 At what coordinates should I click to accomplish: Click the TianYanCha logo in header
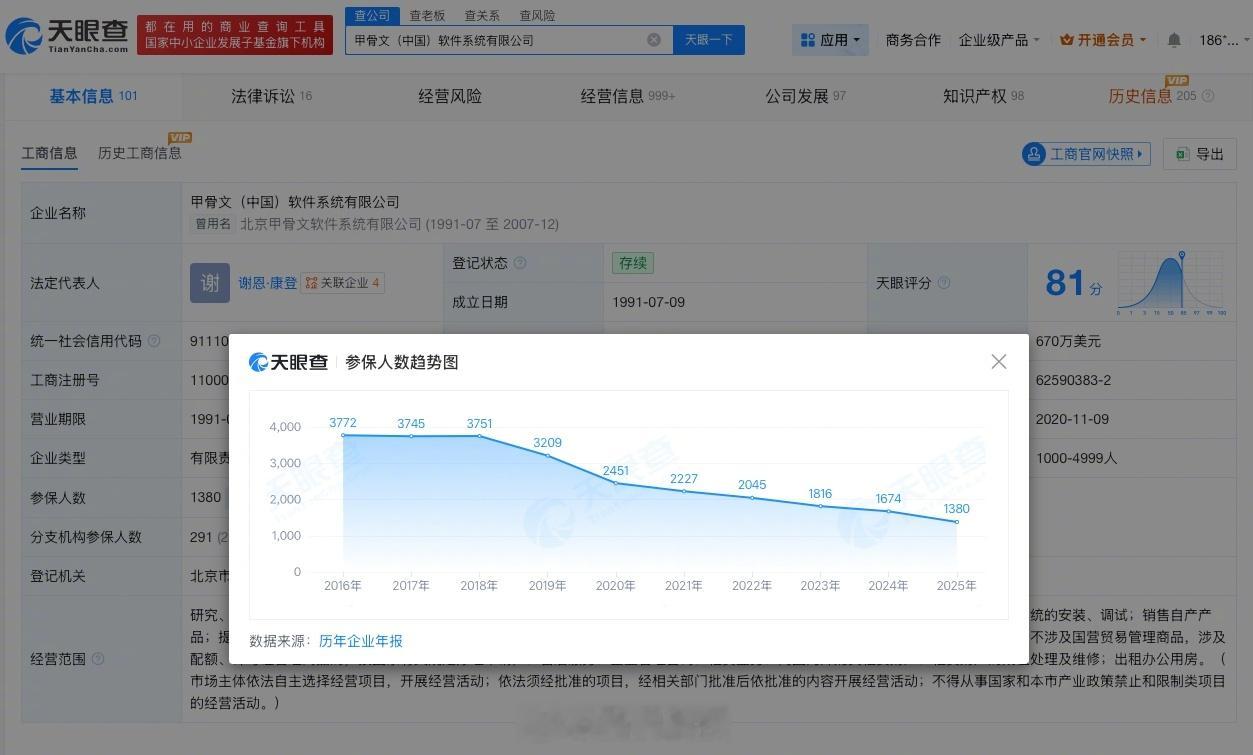67,37
